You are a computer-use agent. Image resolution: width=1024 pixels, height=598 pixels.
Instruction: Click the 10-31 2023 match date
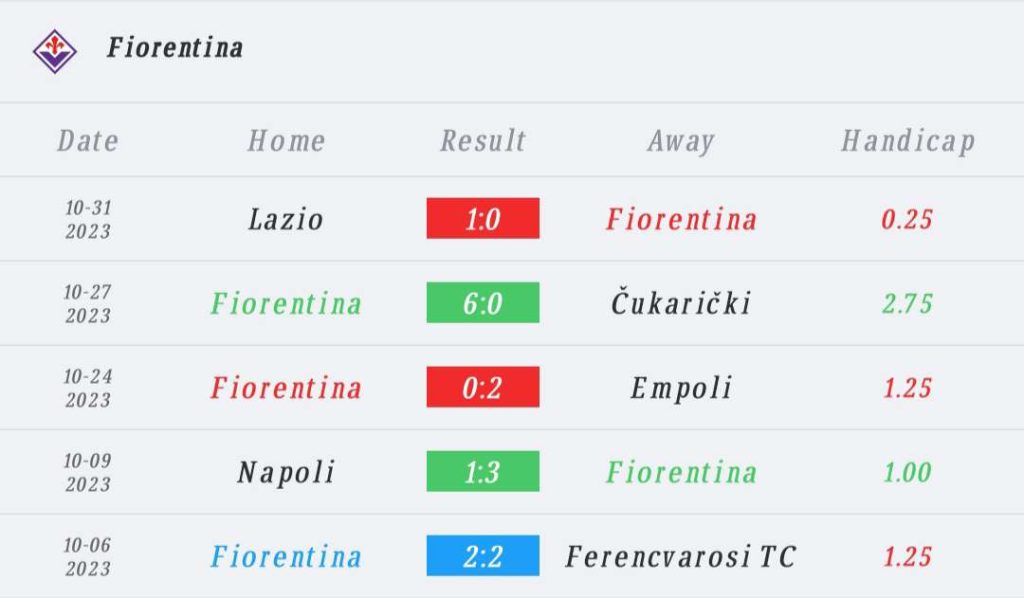(x=88, y=219)
